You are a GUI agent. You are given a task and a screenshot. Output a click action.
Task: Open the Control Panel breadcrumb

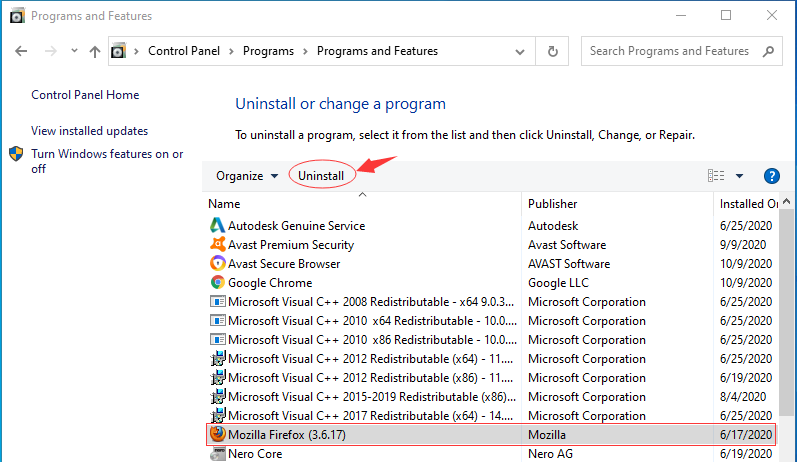coord(184,51)
